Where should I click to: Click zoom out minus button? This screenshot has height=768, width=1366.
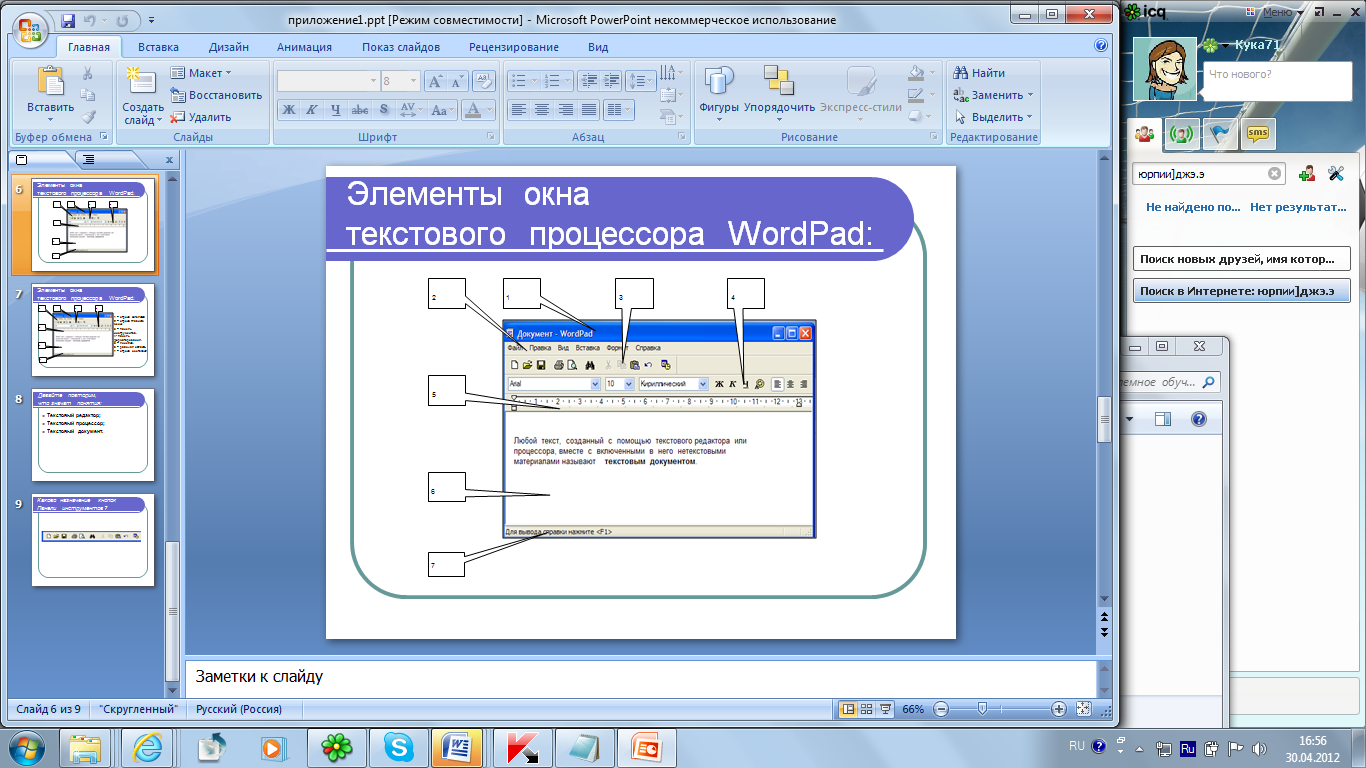coord(941,709)
